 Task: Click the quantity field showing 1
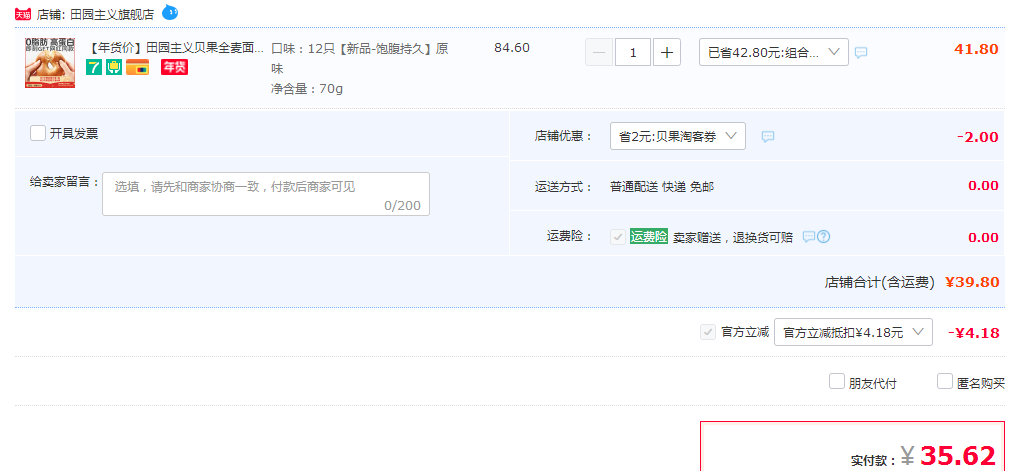pyautogui.click(x=633, y=52)
